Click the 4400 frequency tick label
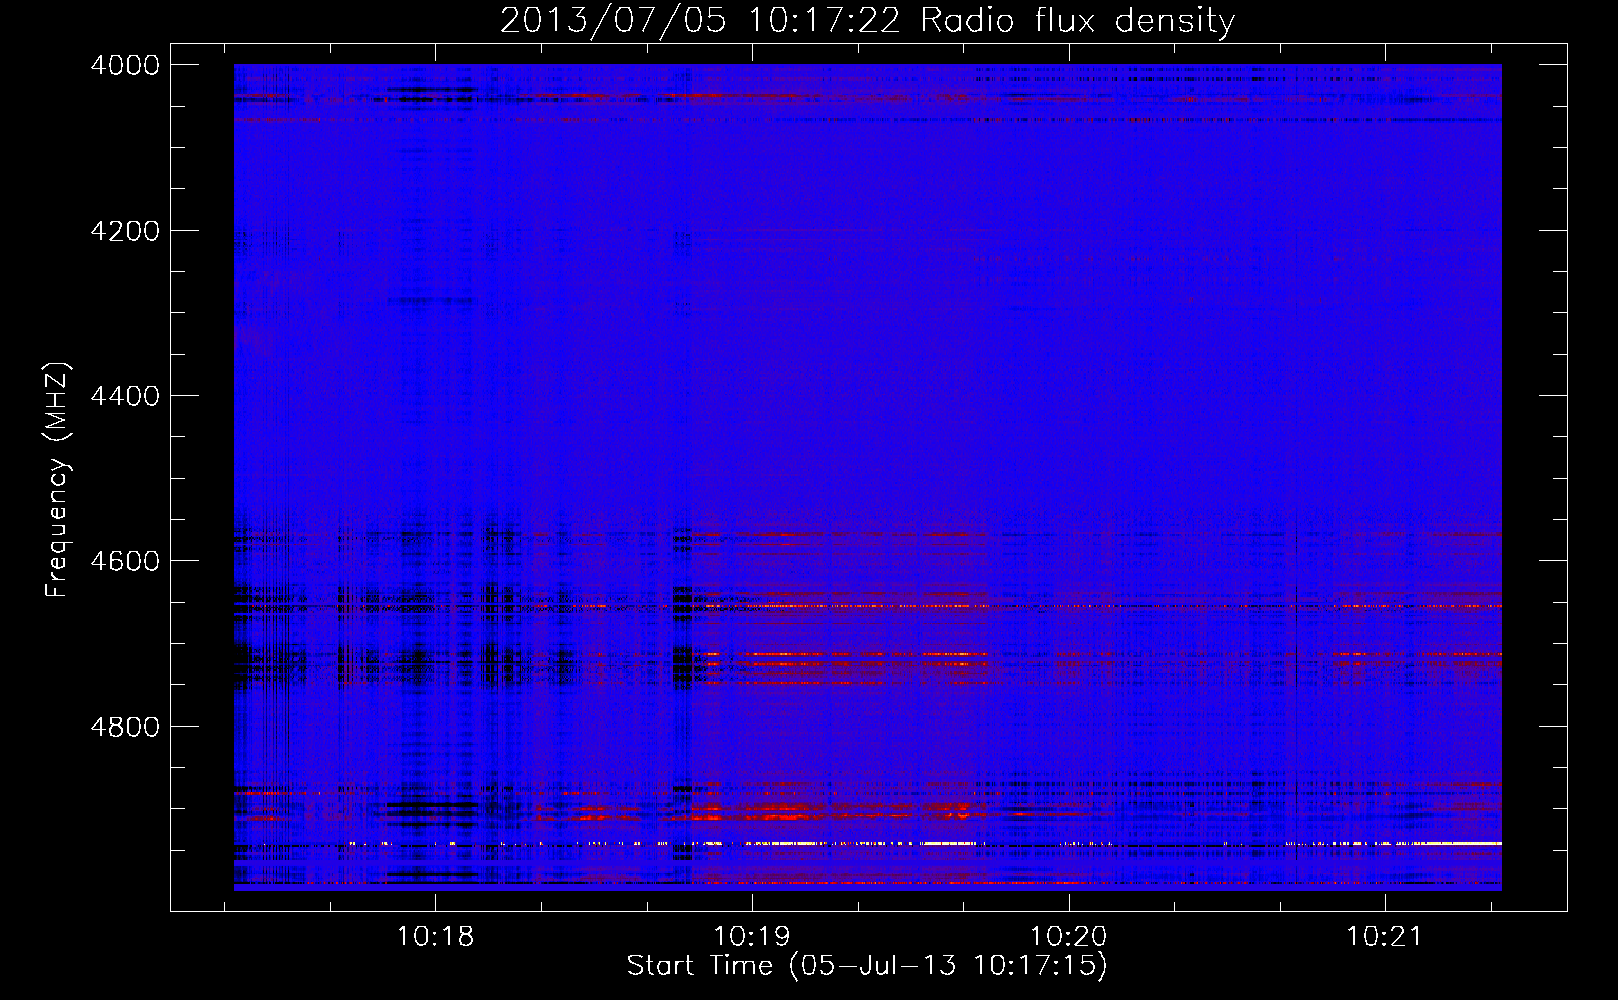Screen dimensions: 1618x1000 click(x=125, y=396)
